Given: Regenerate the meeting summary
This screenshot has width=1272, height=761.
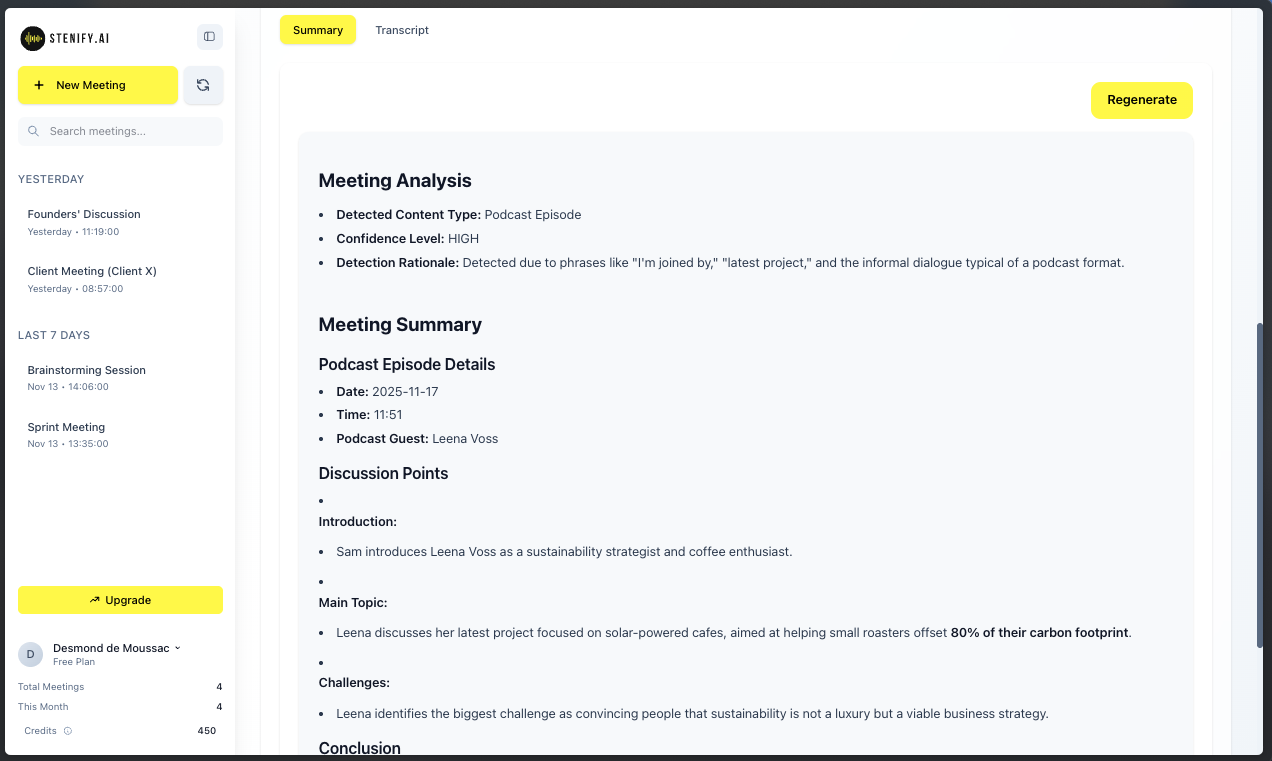Looking at the screenshot, I should (x=1141, y=100).
